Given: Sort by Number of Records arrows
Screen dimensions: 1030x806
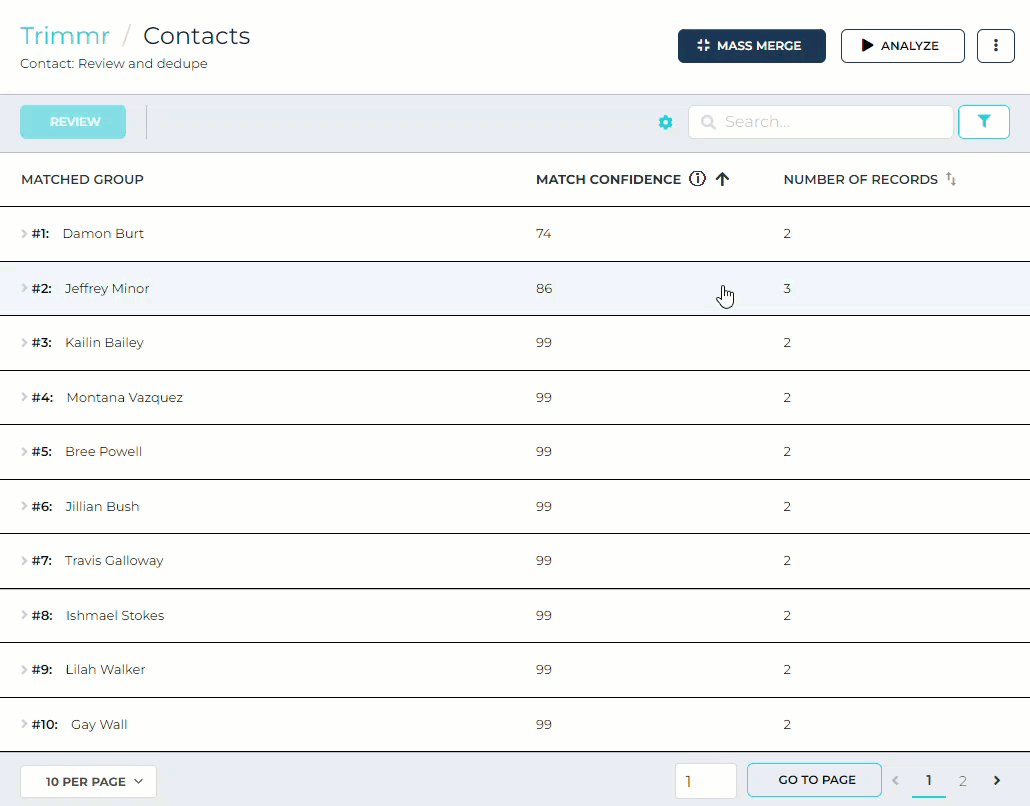Looking at the screenshot, I should [951, 179].
